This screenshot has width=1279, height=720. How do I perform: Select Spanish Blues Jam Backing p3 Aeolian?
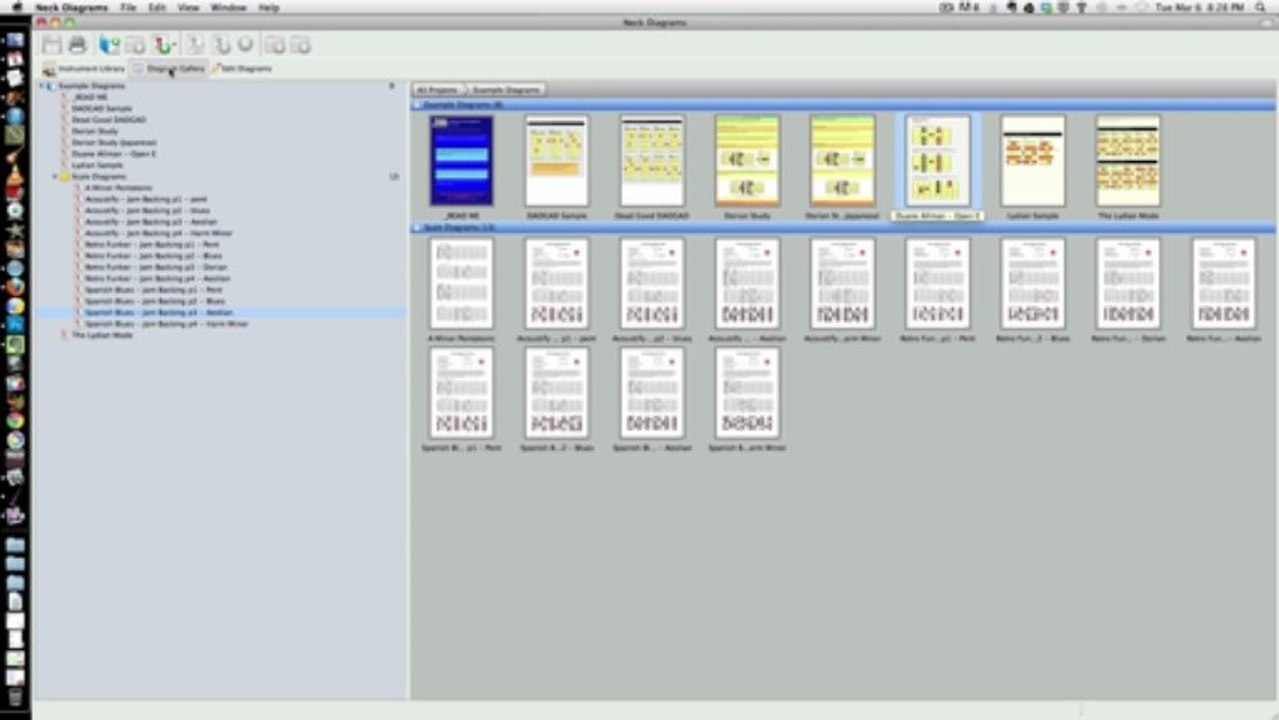[158, 312]
